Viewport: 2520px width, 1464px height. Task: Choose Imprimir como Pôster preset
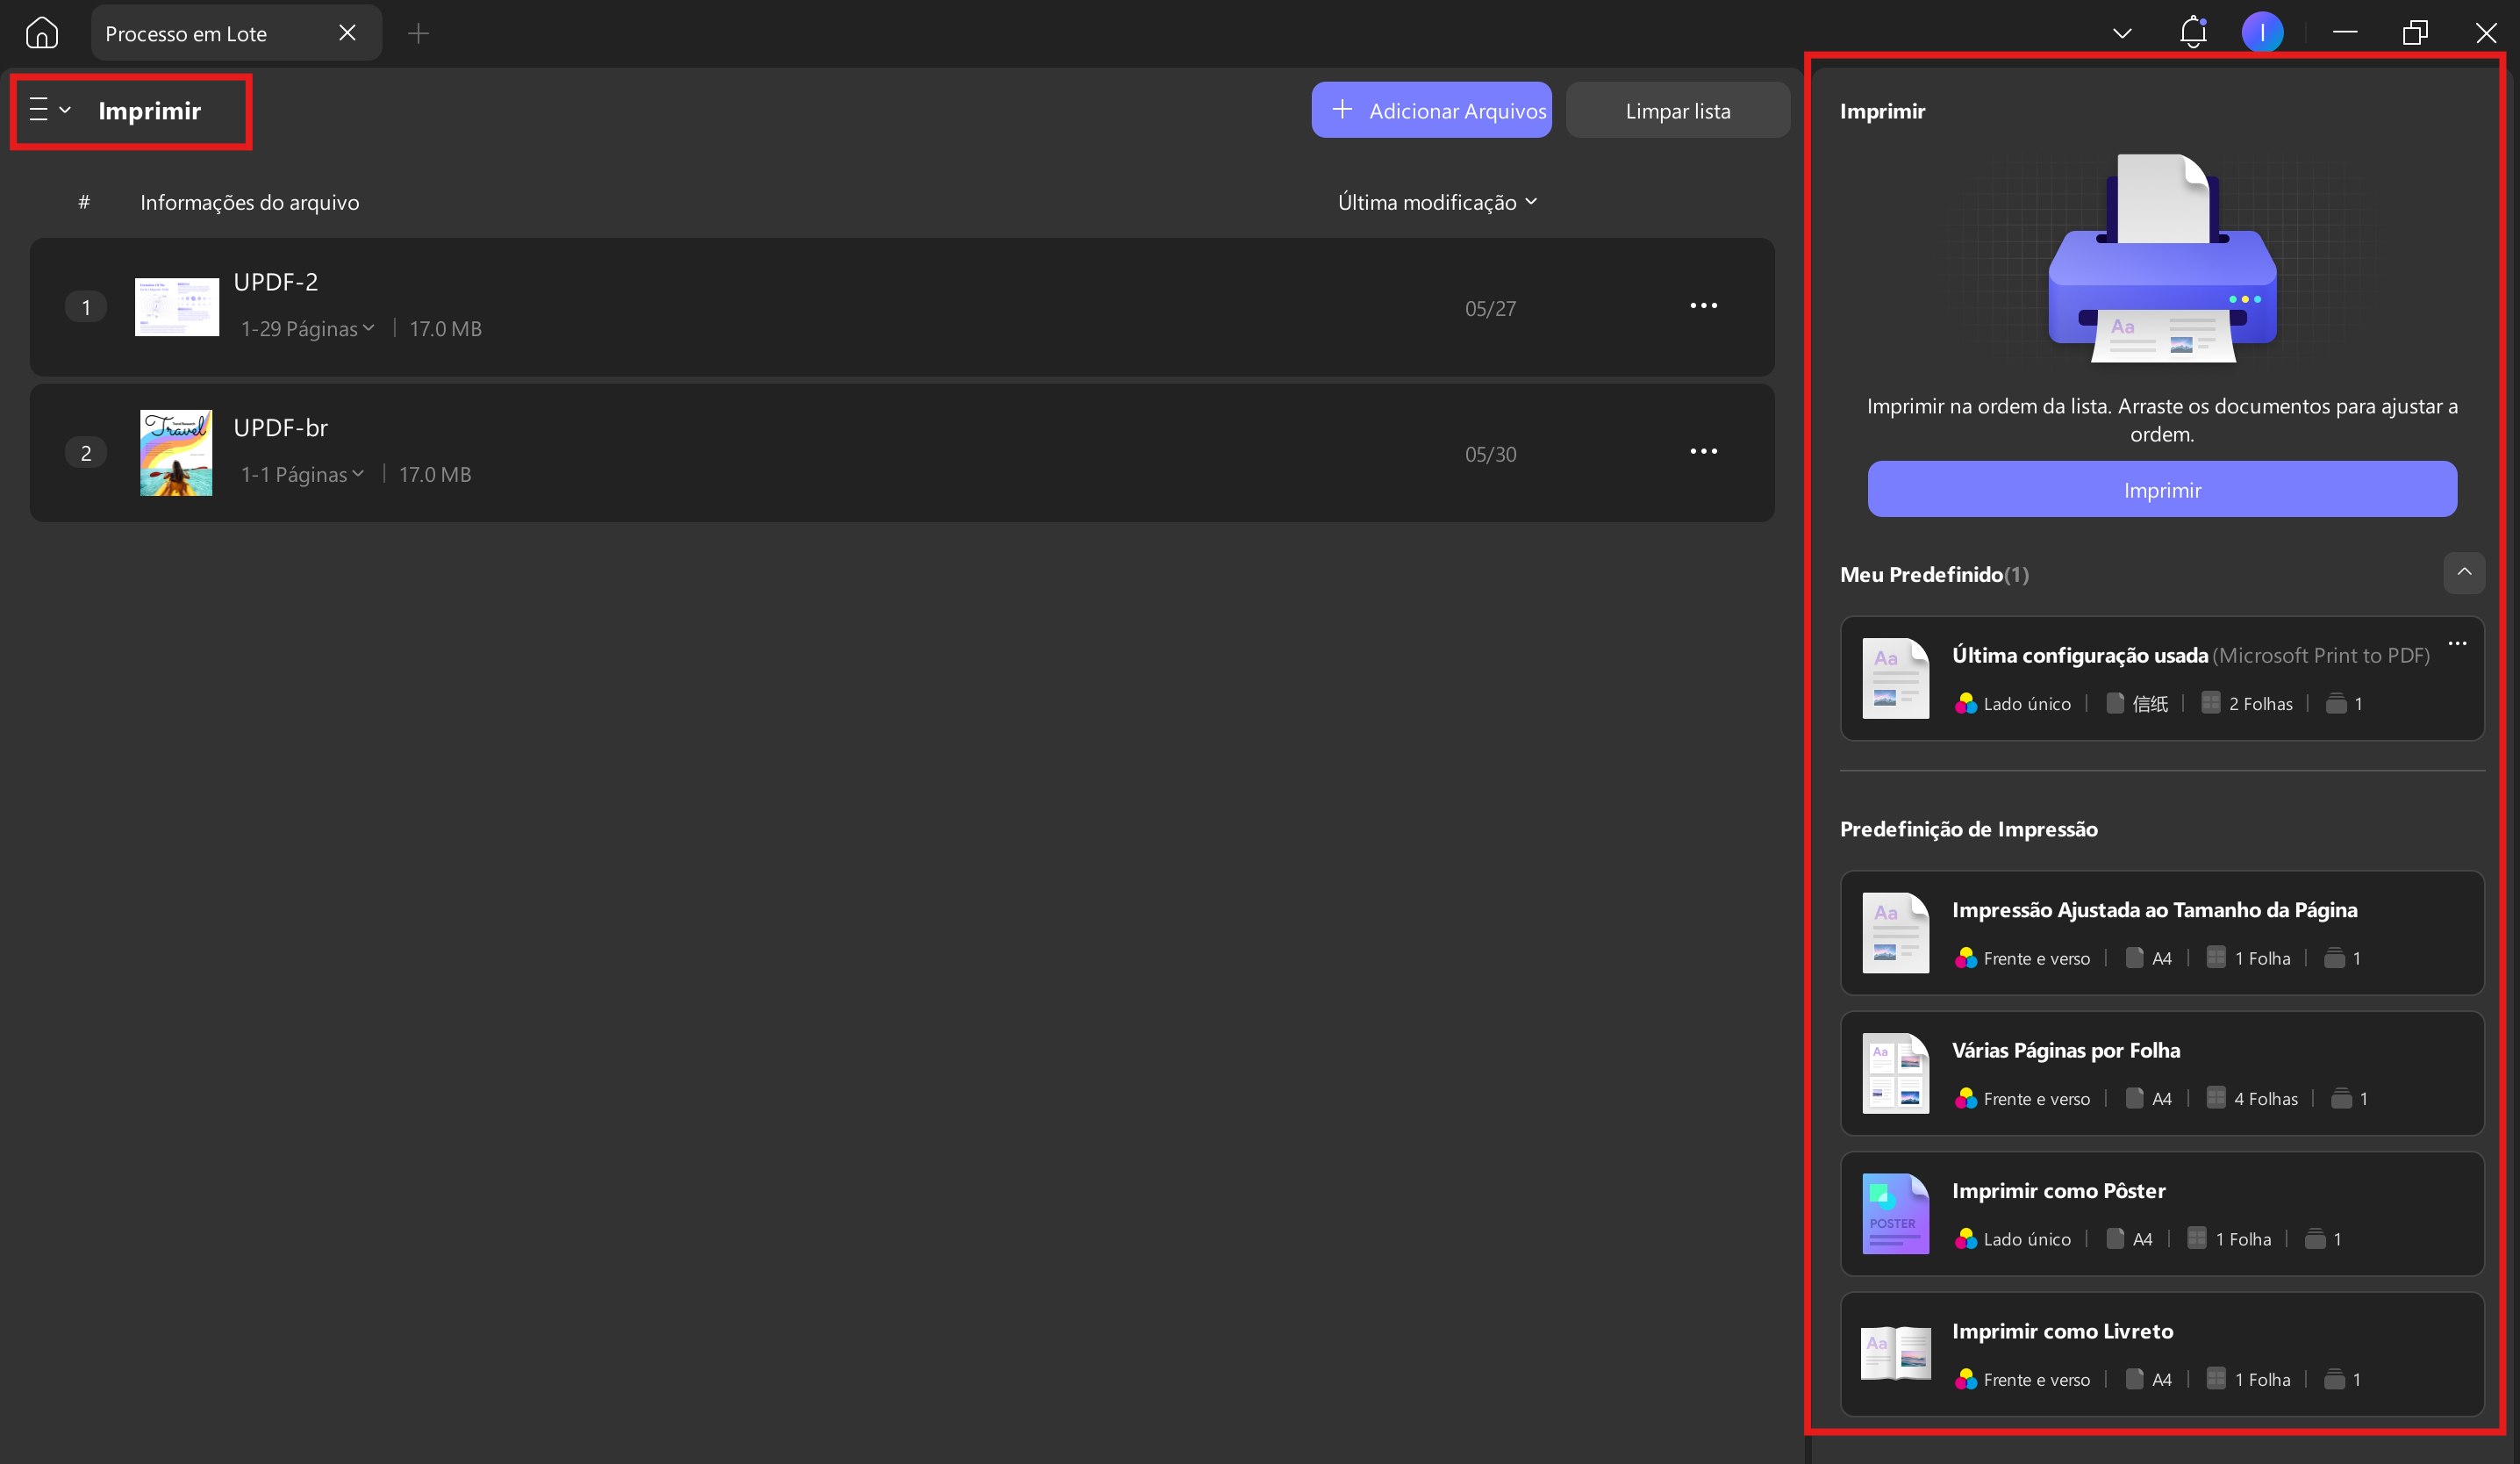(x=2162, y=1214)
